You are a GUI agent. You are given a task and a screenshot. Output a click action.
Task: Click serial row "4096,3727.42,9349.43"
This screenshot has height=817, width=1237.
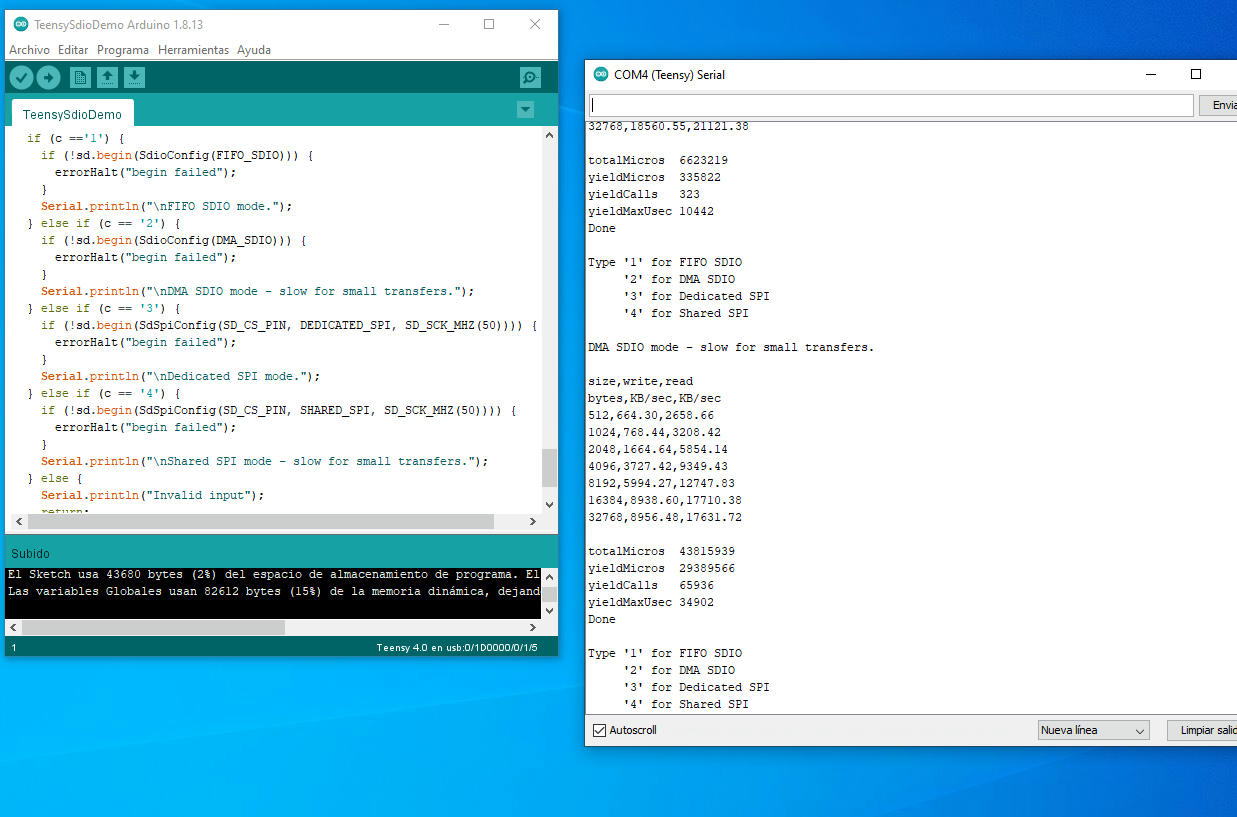pos(658,466)
